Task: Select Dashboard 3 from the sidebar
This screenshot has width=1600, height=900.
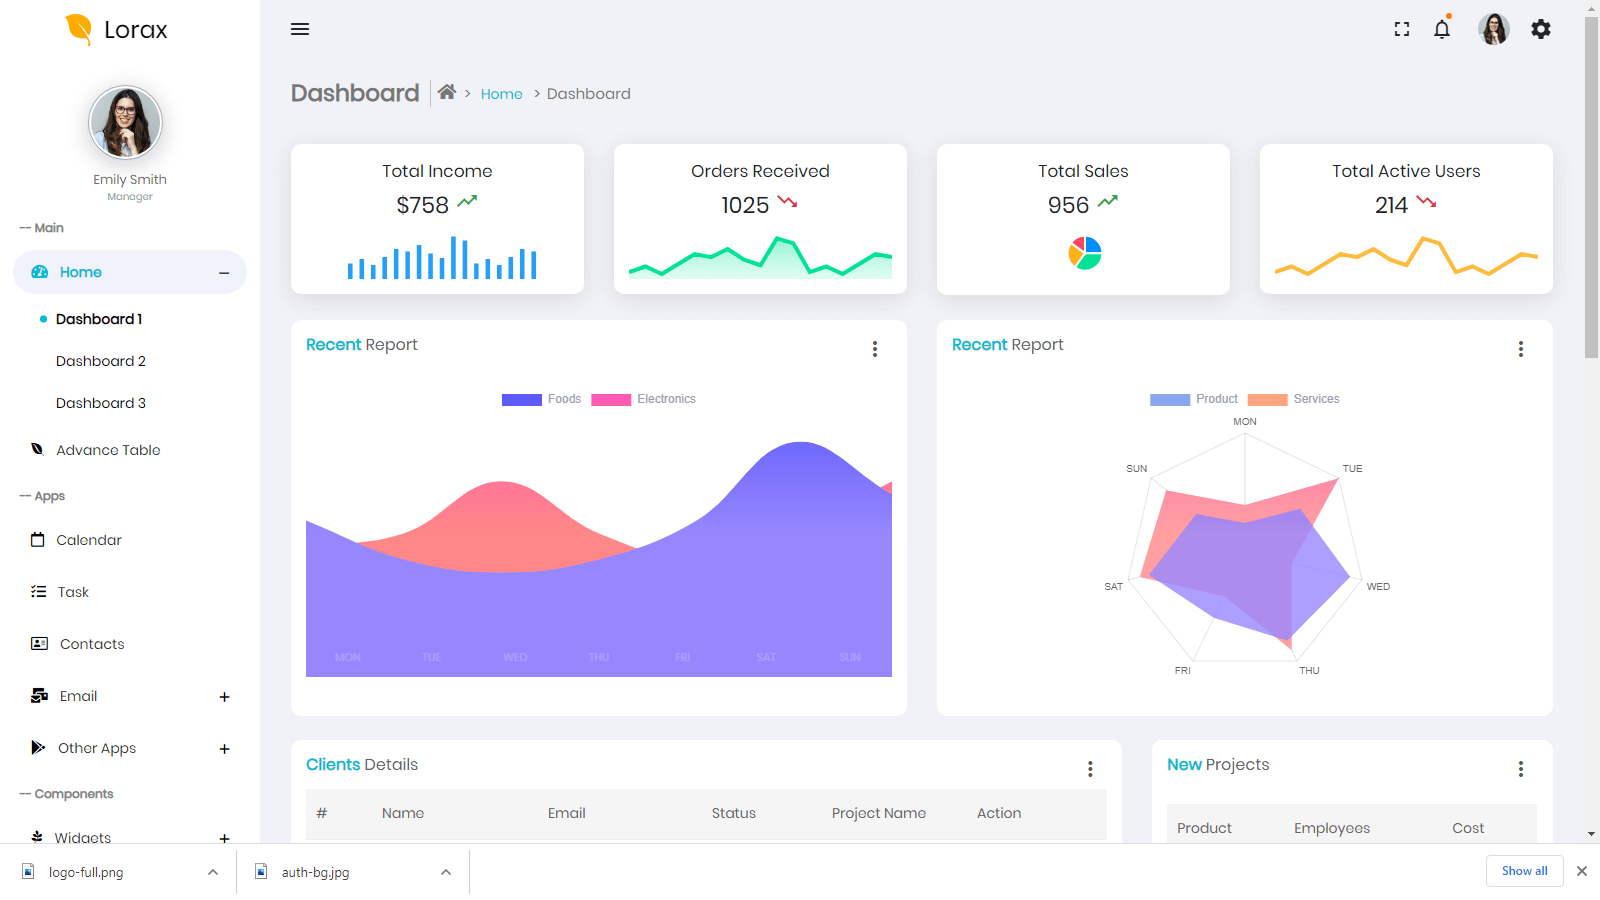Action: coord(100,402)
